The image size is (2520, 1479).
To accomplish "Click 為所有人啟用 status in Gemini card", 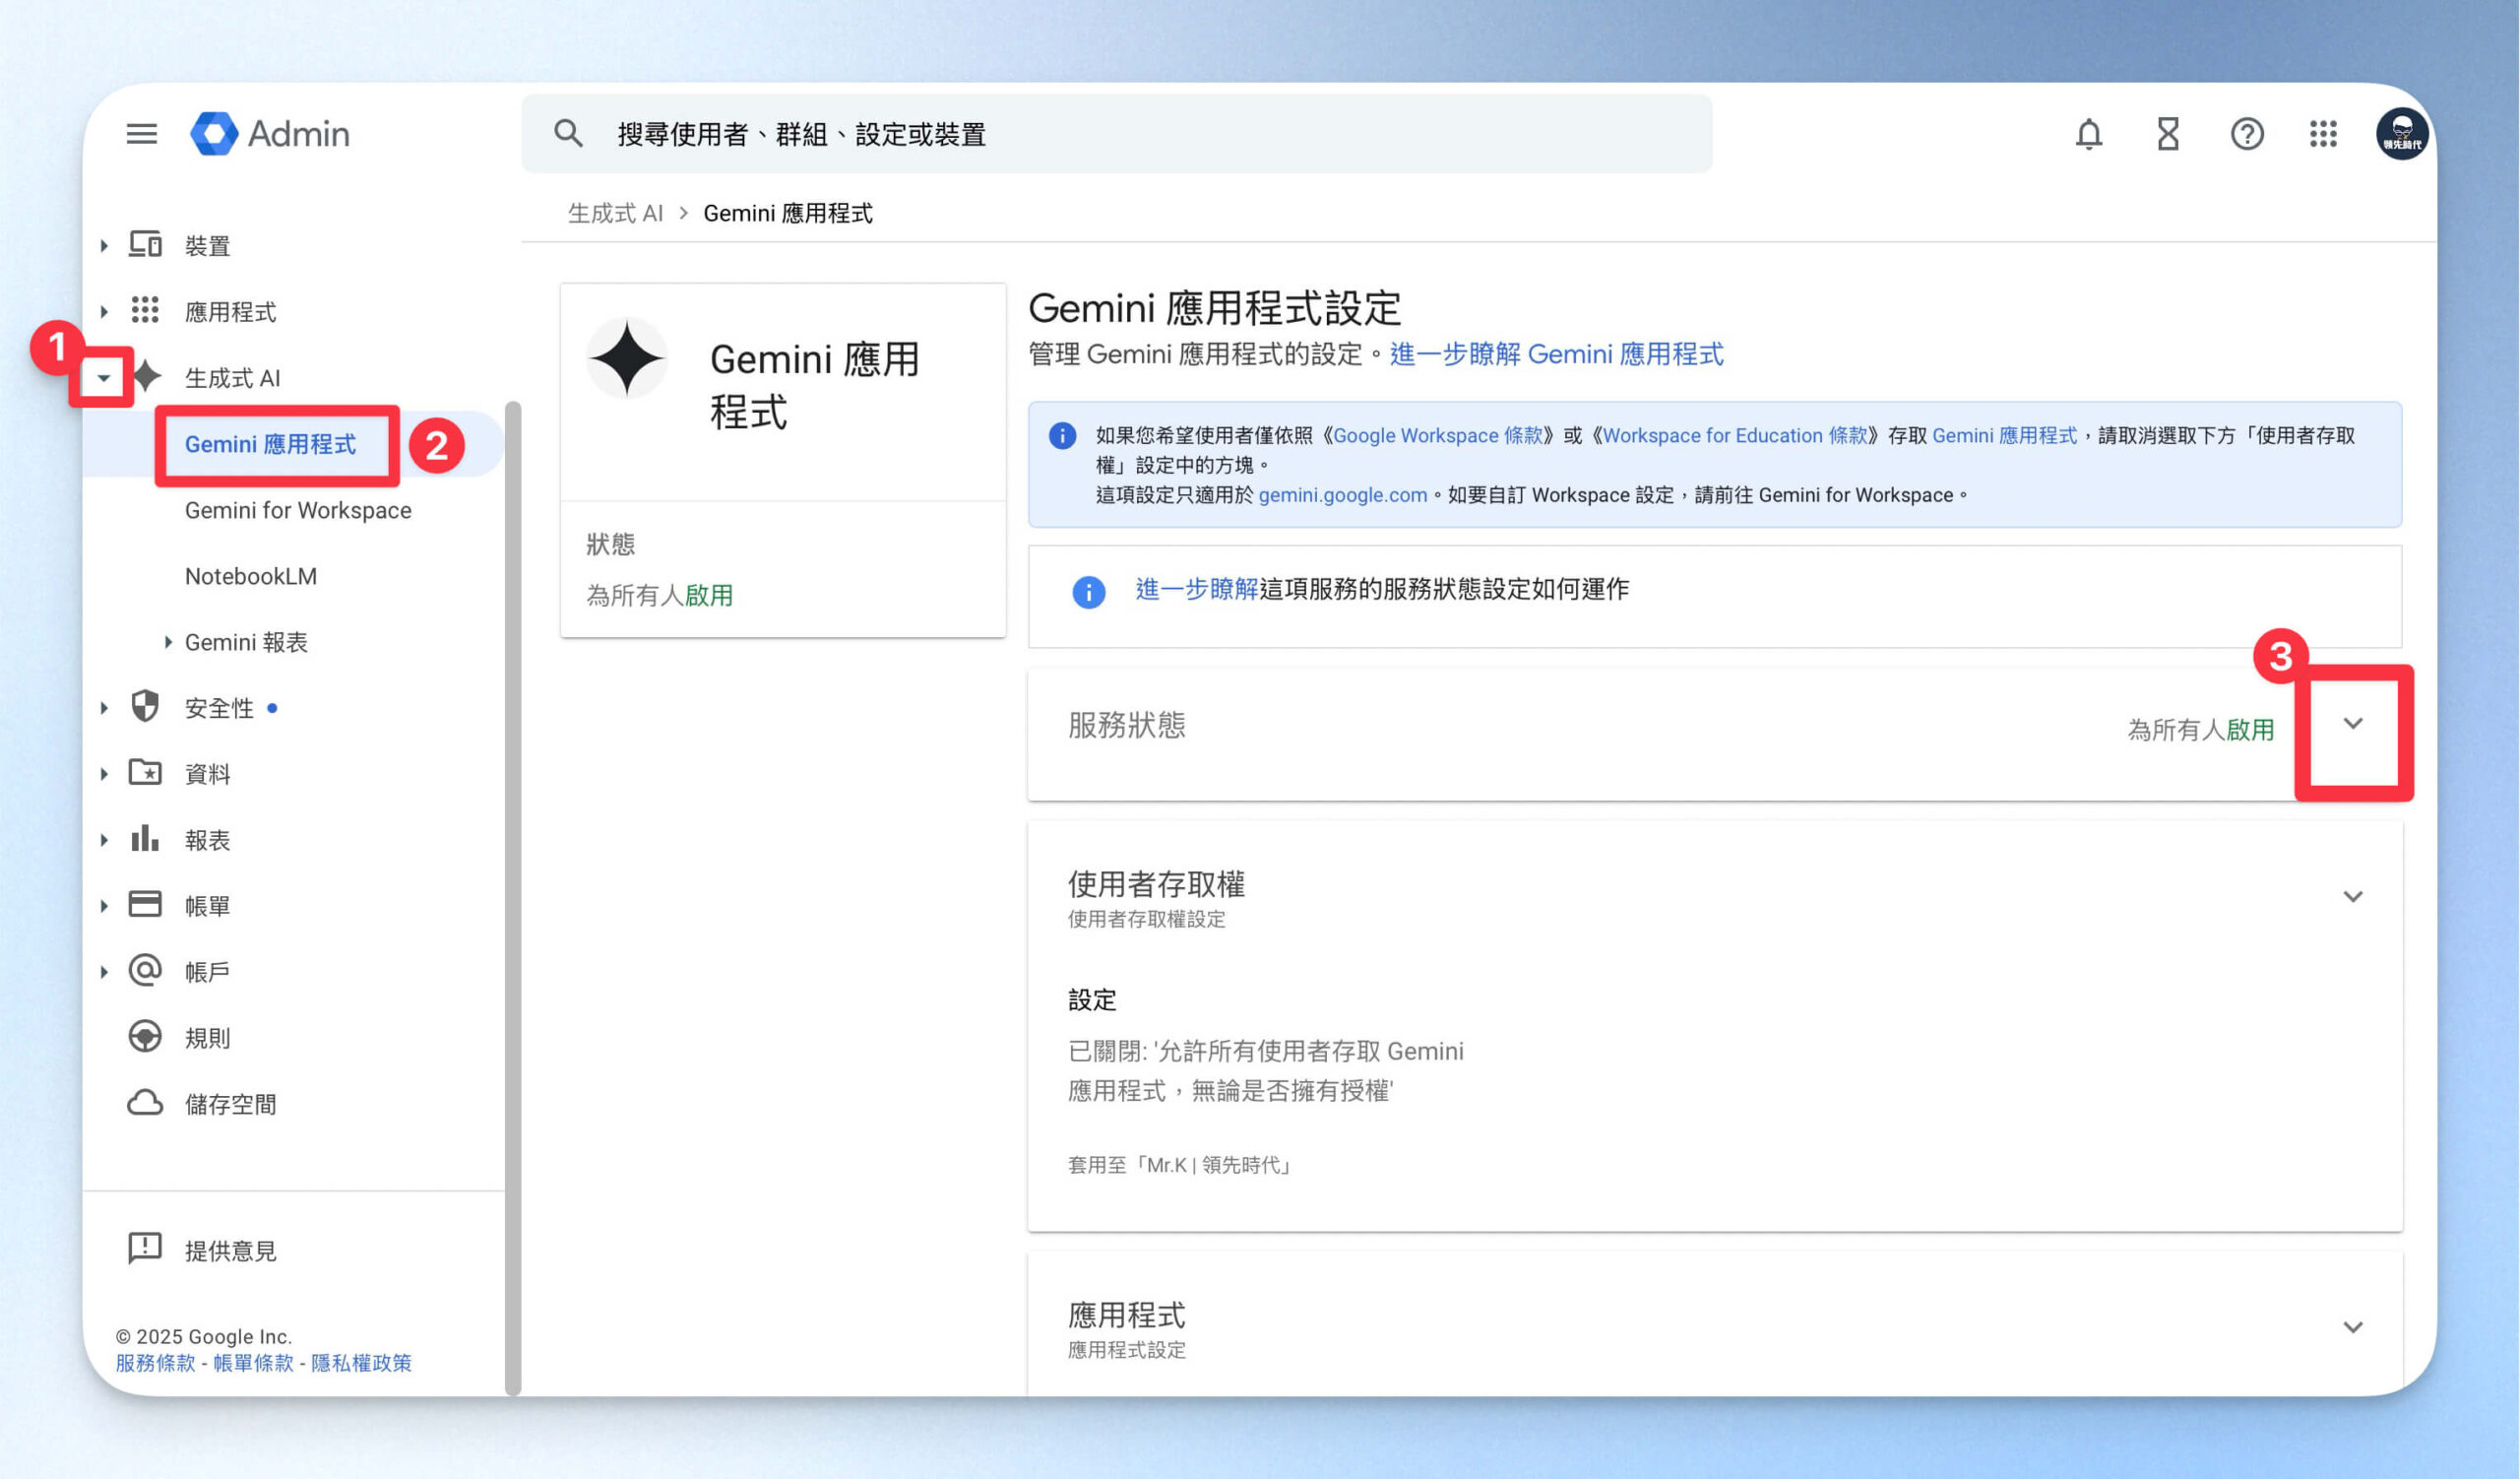I will point(659,595).
